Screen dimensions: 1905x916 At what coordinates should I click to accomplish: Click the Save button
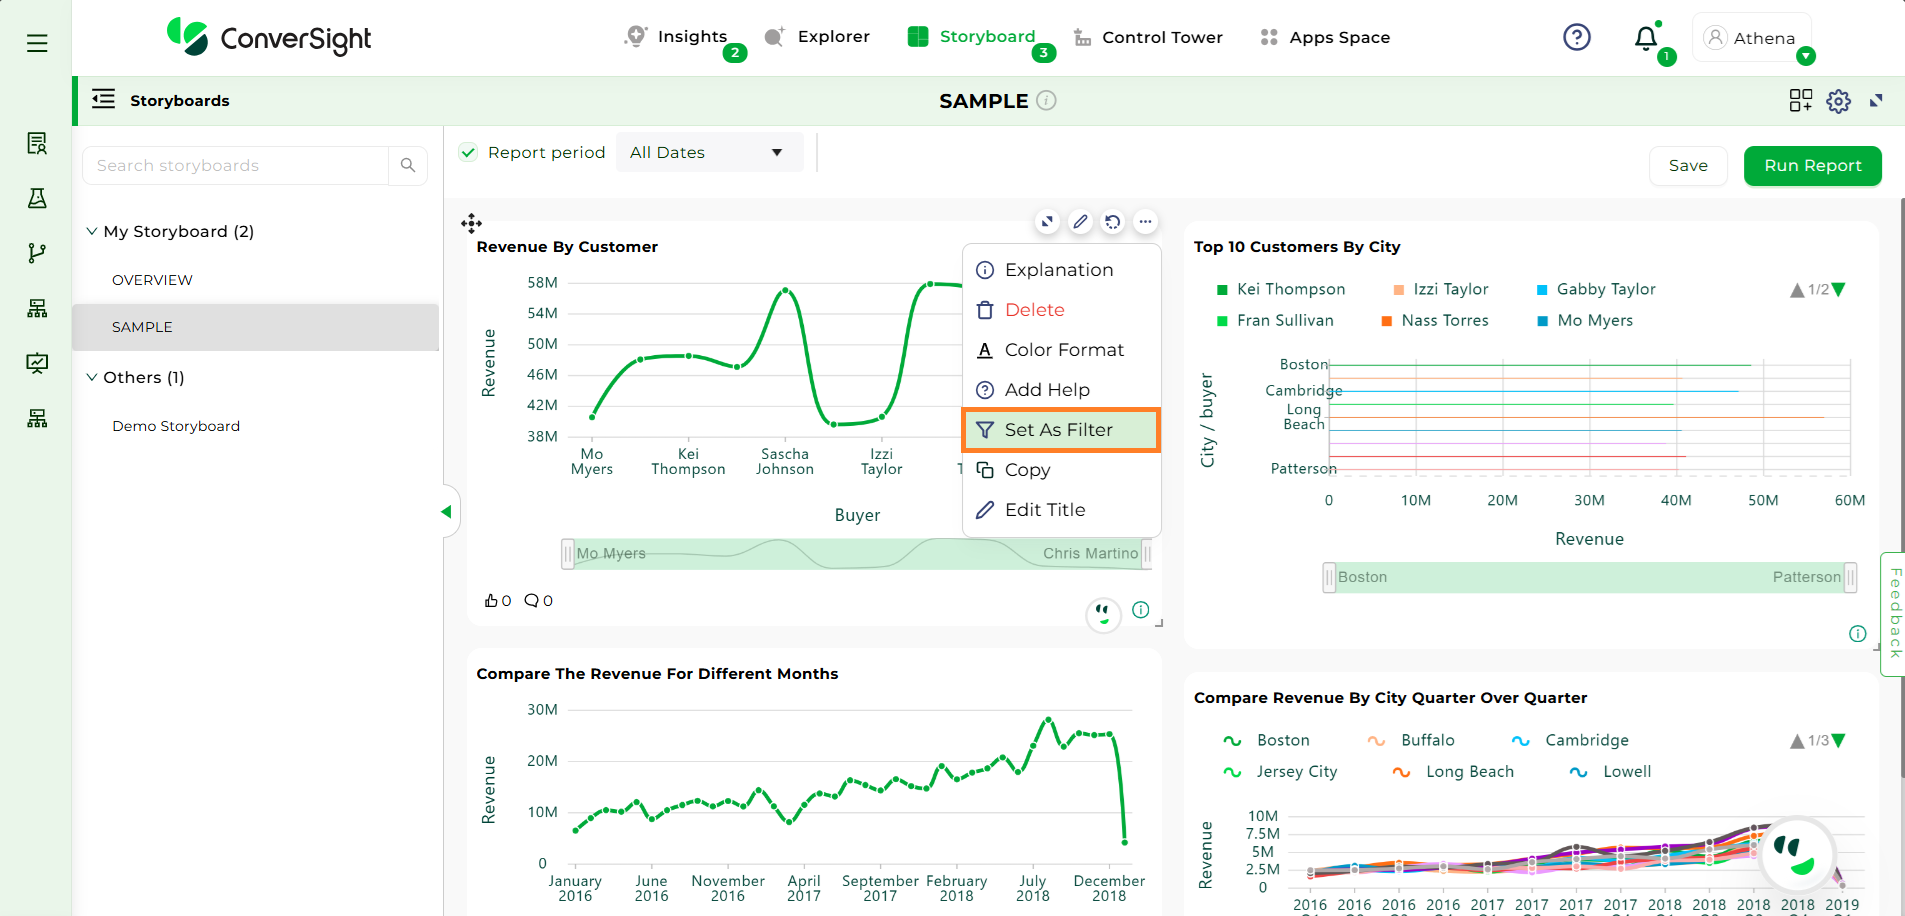[1687, 166]
